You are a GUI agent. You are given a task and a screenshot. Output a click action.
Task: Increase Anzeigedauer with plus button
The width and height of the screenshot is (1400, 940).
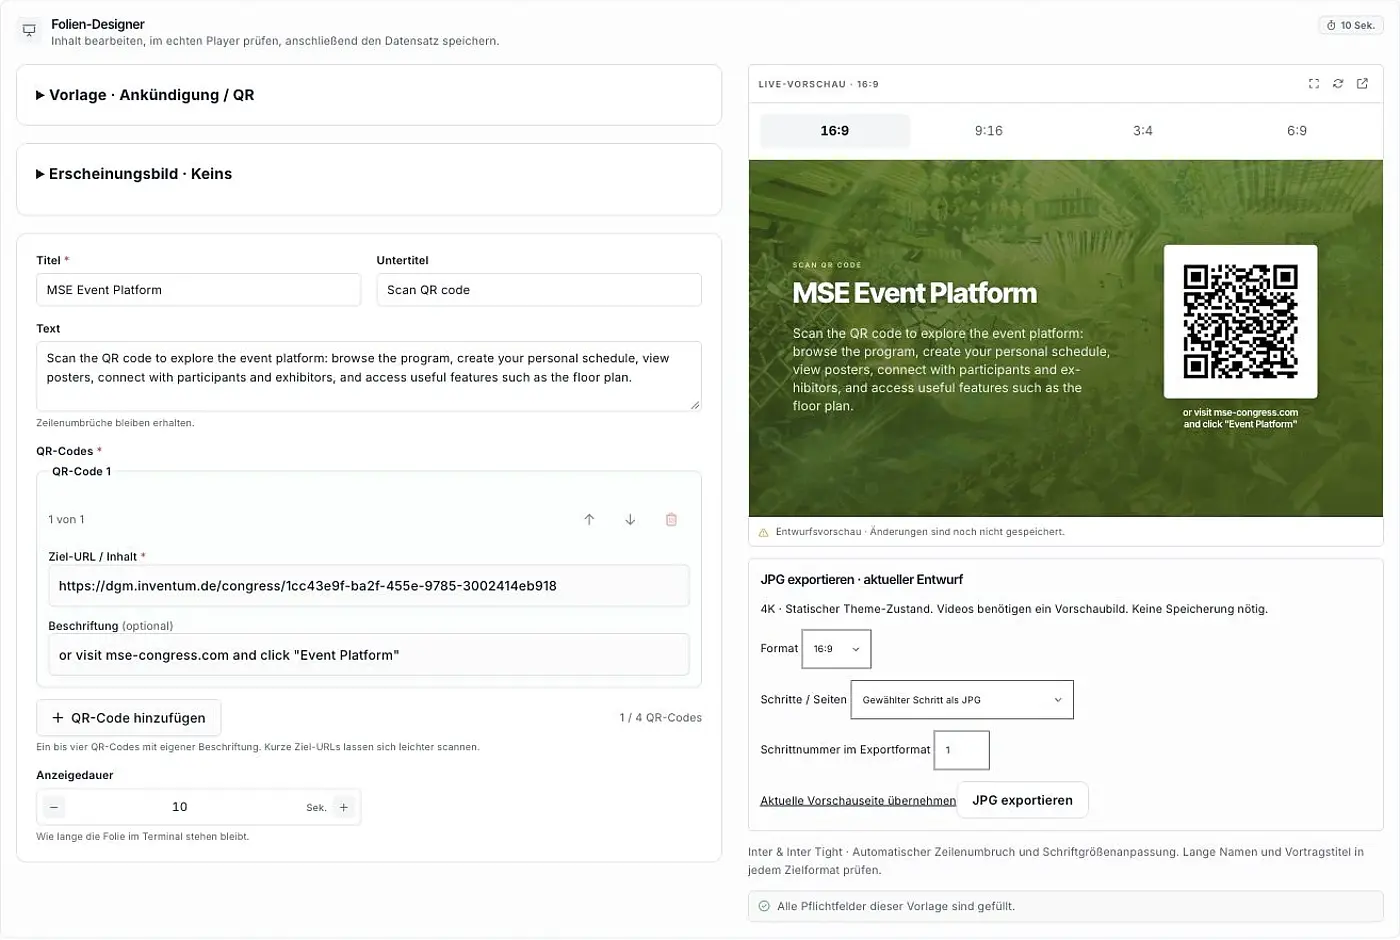coord(343,807)
